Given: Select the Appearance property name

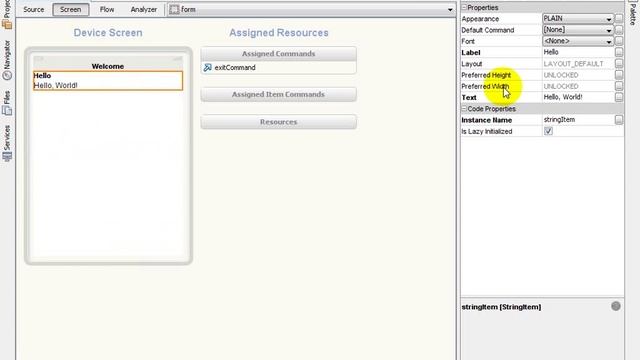Looking at the screenshot, I should click(x=480, y=19).
